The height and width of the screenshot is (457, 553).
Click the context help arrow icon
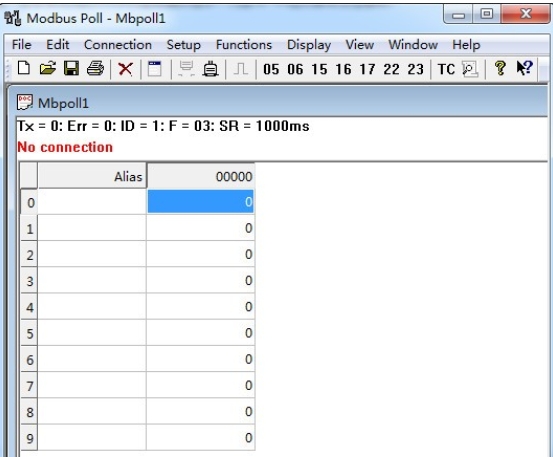[x=524, y=68]
